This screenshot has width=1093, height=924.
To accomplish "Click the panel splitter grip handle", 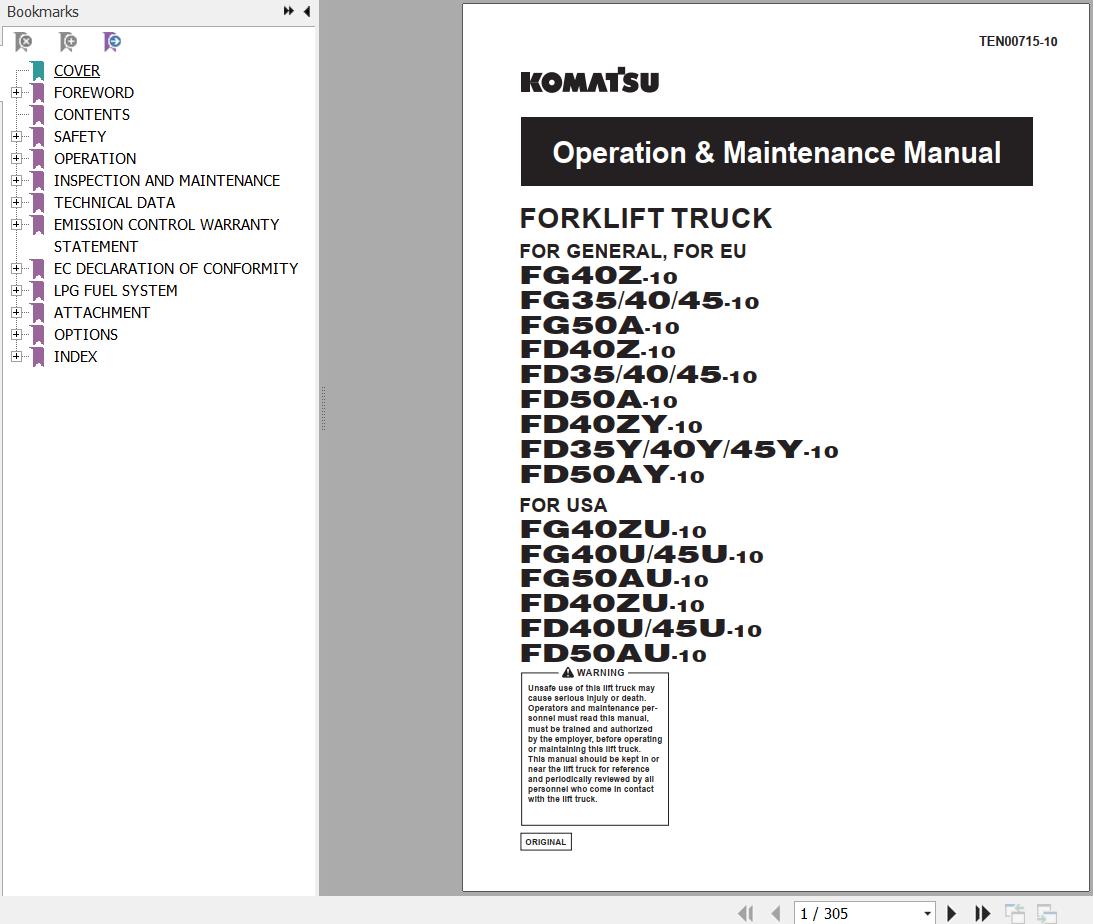I will [323, 408].
